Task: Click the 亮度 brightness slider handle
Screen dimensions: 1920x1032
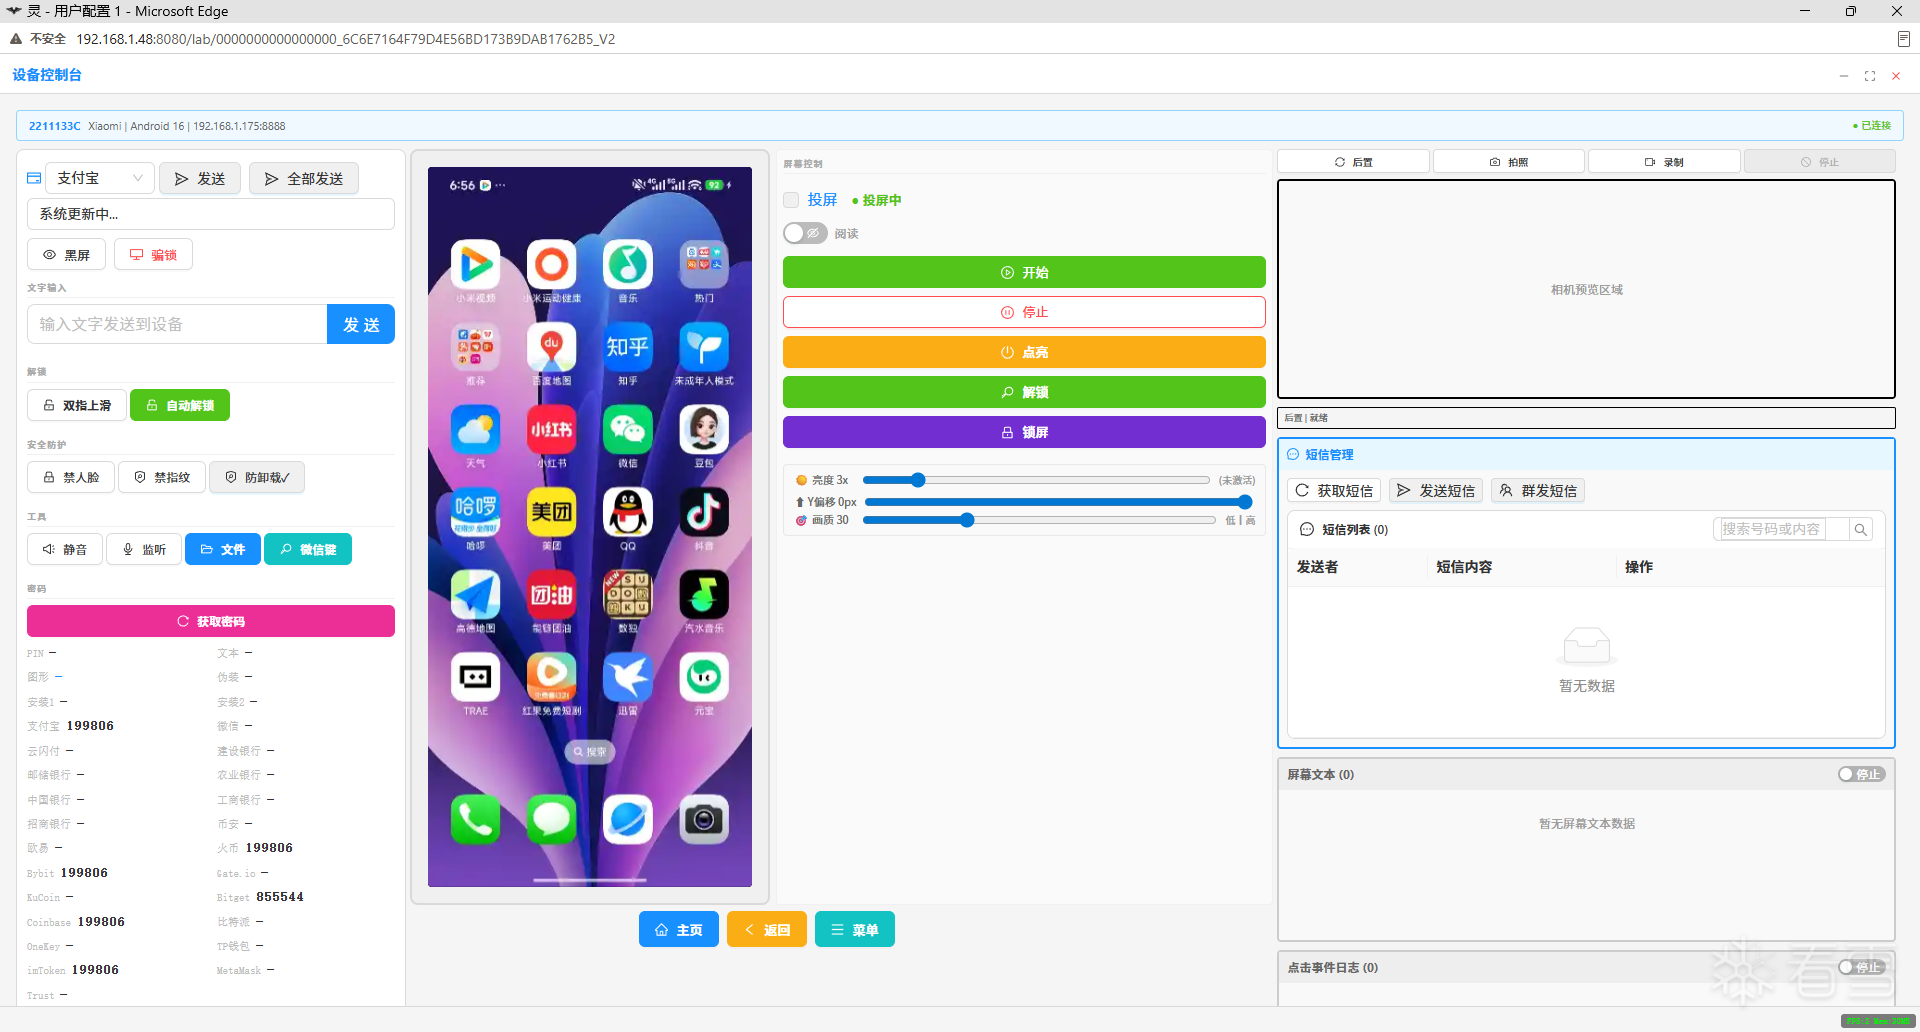Action: pyautogui.click(x=918, y=480)
